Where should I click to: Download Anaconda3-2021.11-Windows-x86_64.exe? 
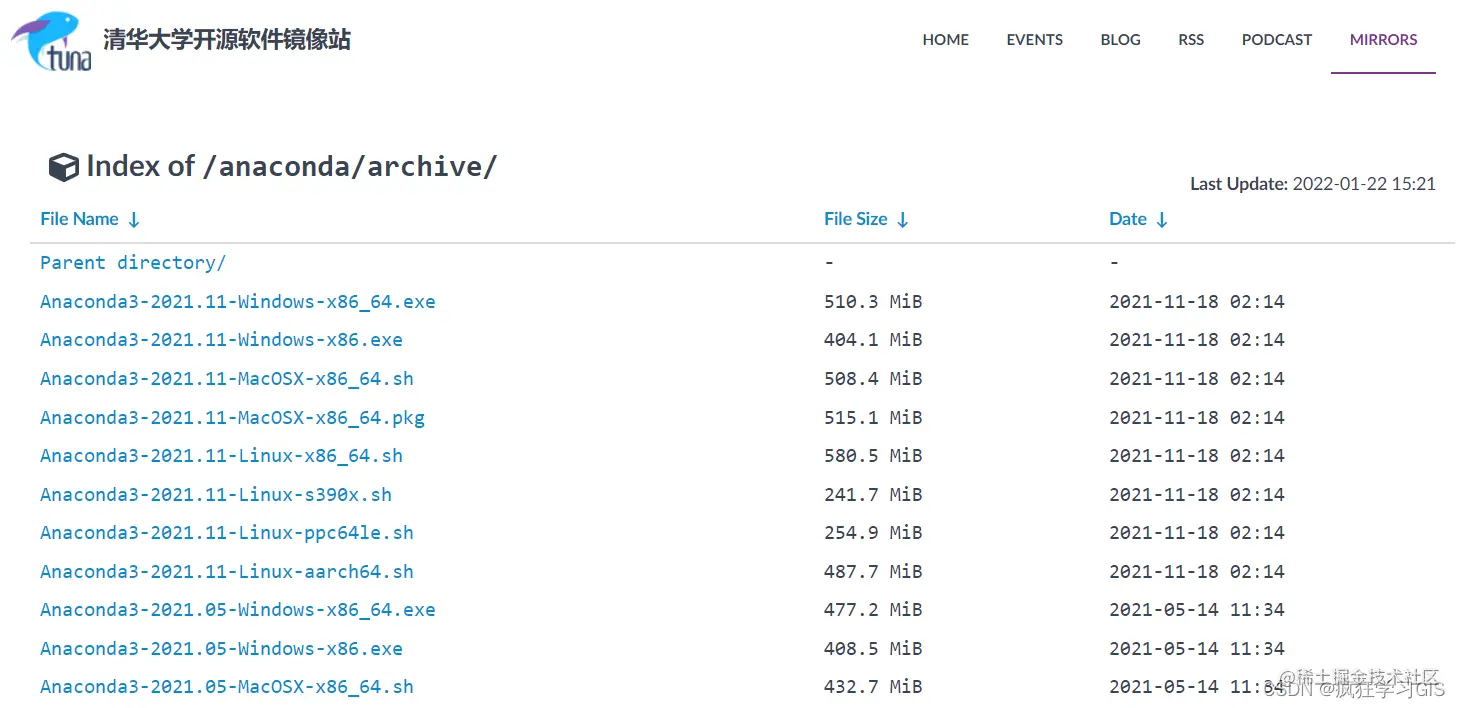[238, 302]
